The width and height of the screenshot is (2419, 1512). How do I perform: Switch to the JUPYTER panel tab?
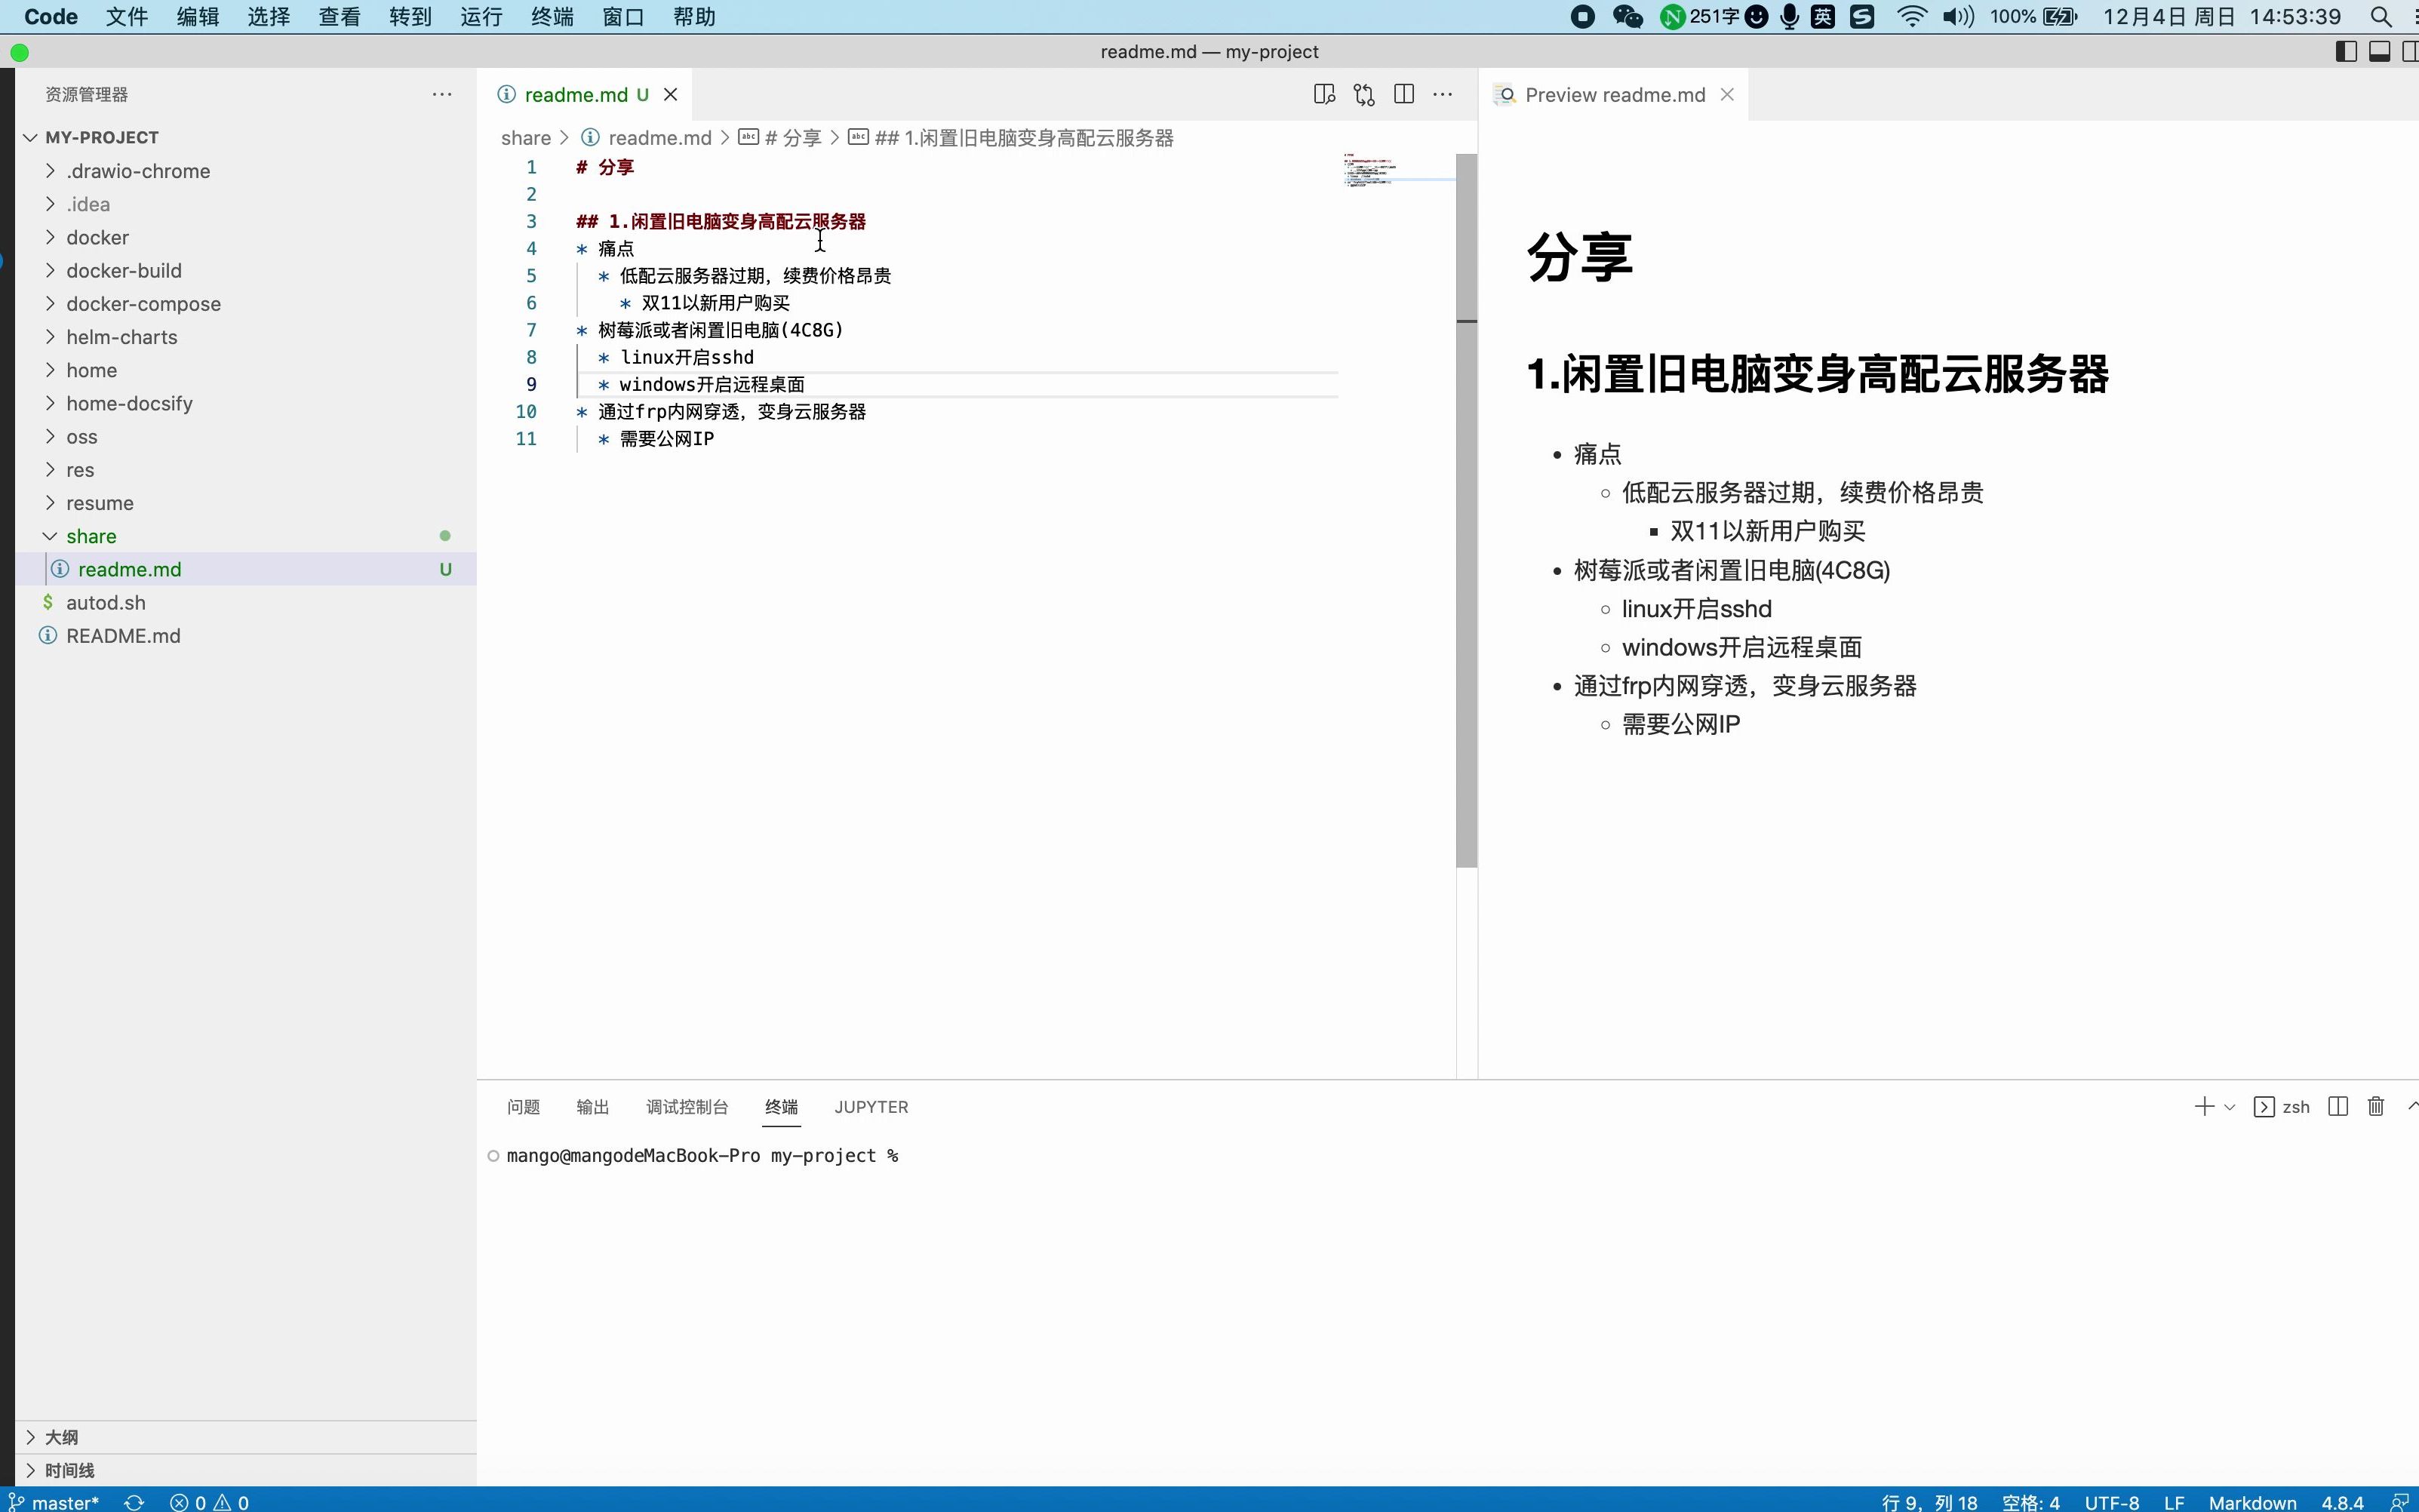click(871, 1107)
